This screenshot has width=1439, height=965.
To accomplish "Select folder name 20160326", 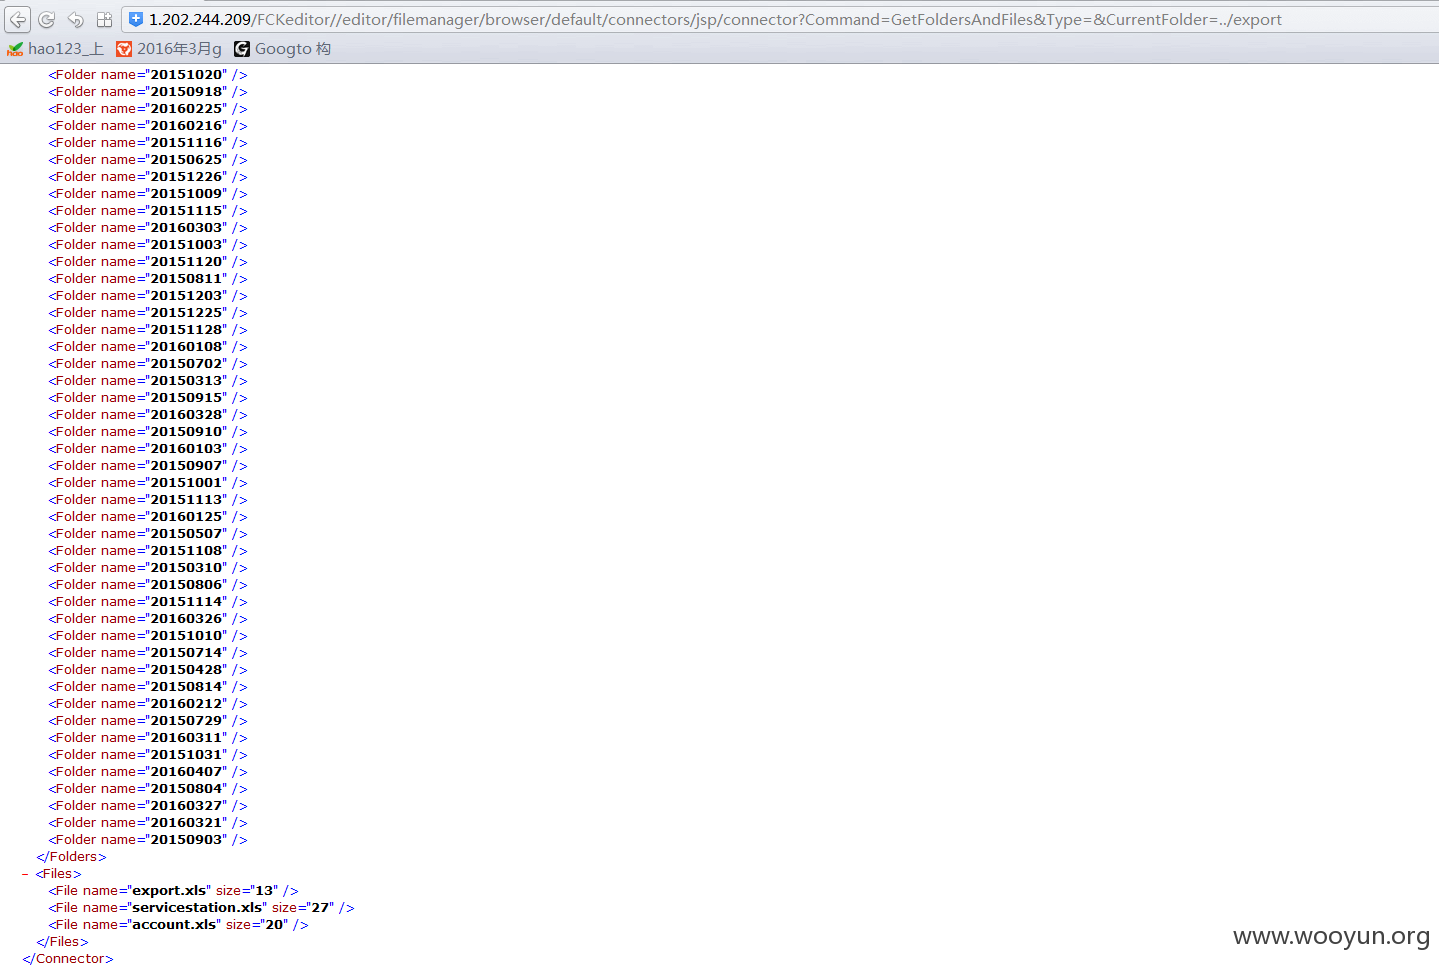I will click(186, 619).
